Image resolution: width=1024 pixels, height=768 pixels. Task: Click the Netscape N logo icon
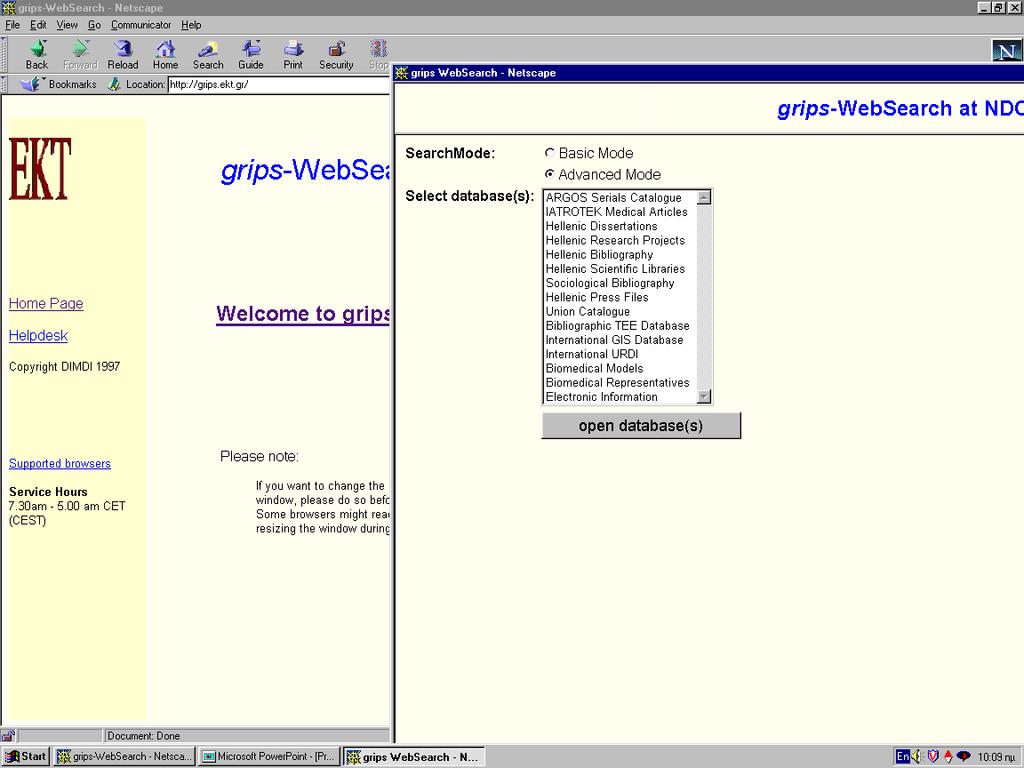click(1006, 50)
